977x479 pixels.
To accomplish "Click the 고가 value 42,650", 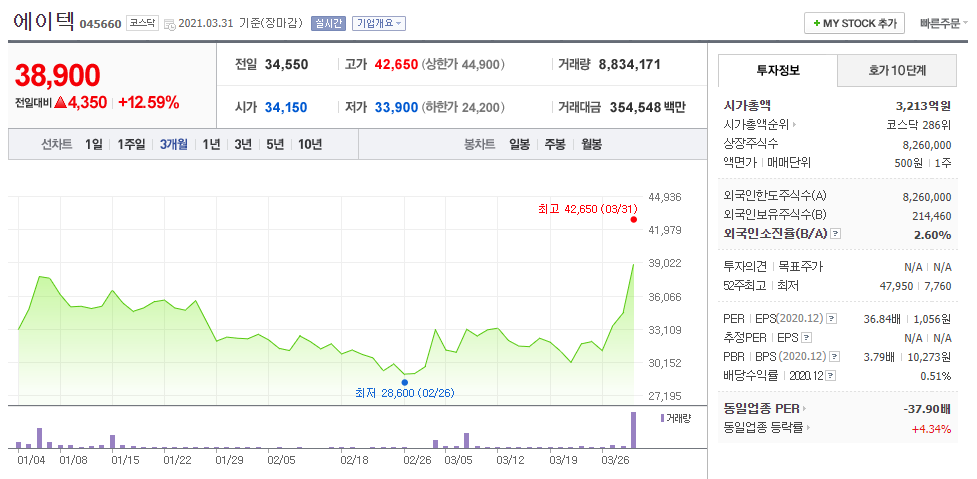I will (x=396, y=64).
